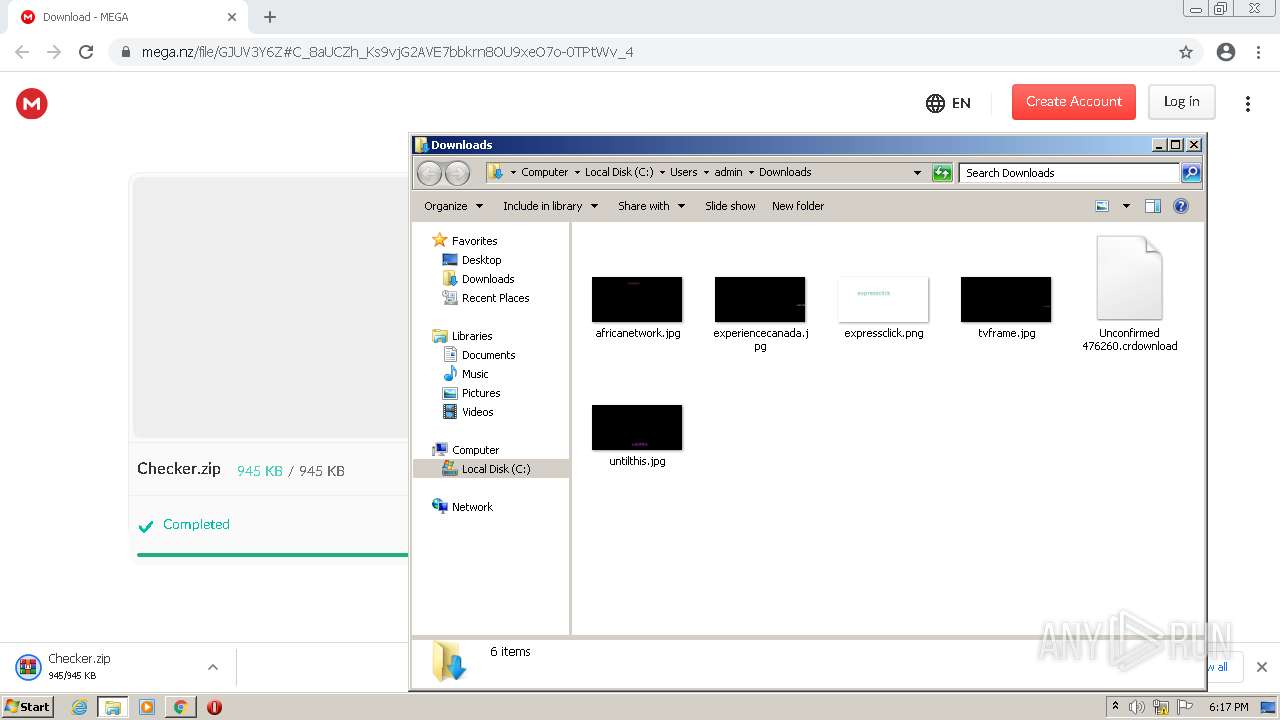
Task: Go forward in the browser
Action: [54, 52]
